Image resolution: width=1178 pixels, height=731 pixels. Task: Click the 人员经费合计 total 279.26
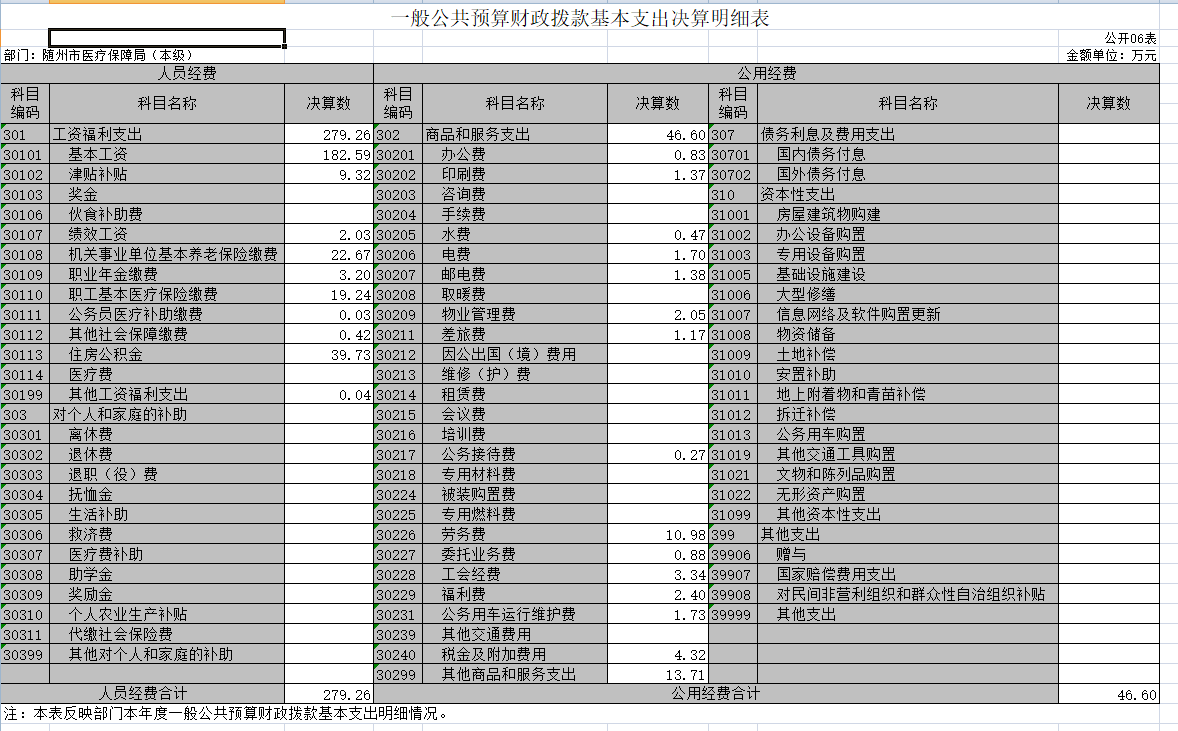coord(329,694)
